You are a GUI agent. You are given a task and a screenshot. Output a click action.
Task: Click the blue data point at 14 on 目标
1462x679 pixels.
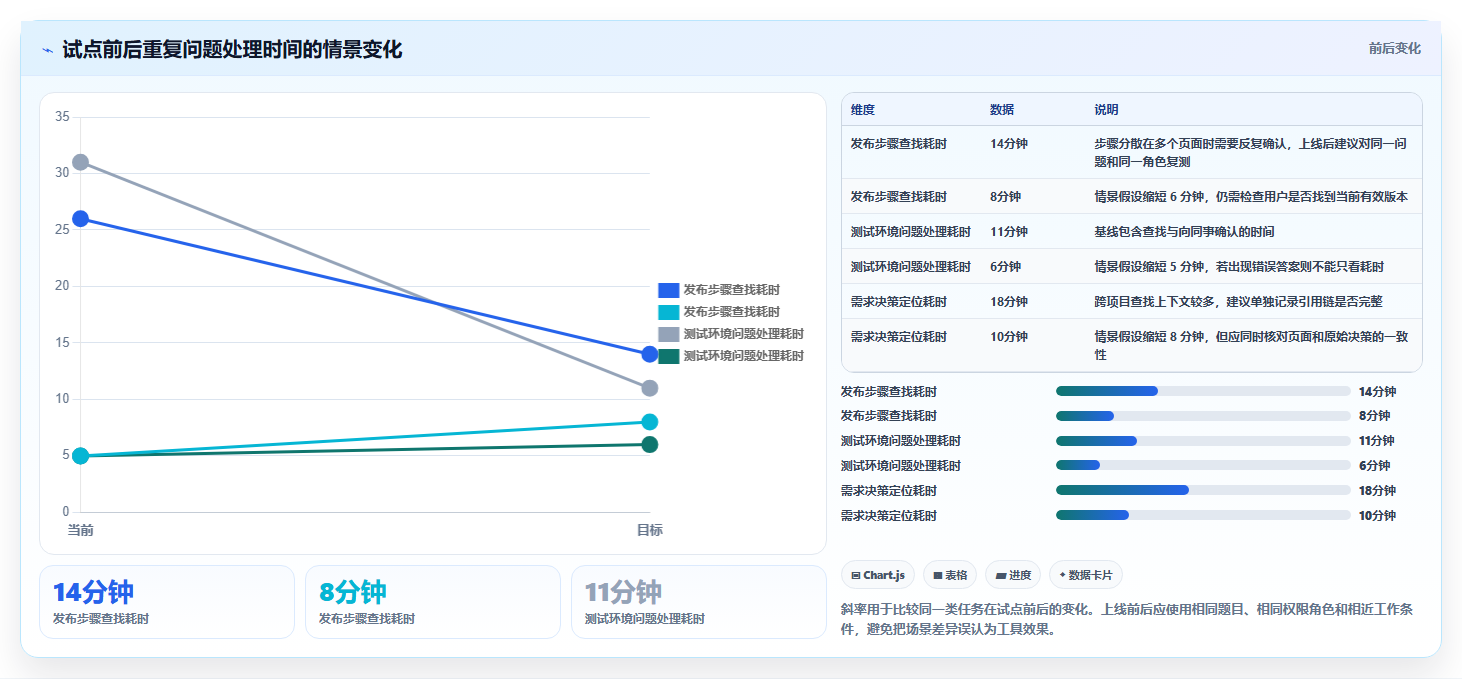click(x=650, y=354)
